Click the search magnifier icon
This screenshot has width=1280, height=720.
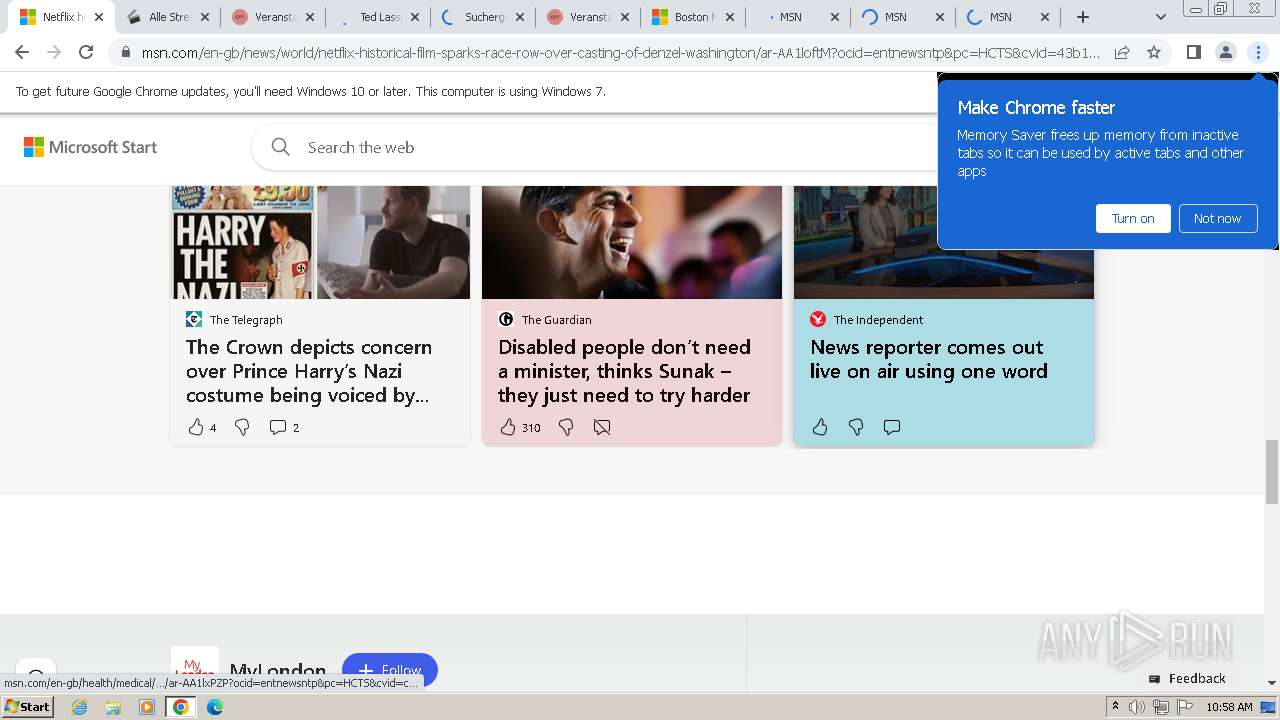pos(281,147)
